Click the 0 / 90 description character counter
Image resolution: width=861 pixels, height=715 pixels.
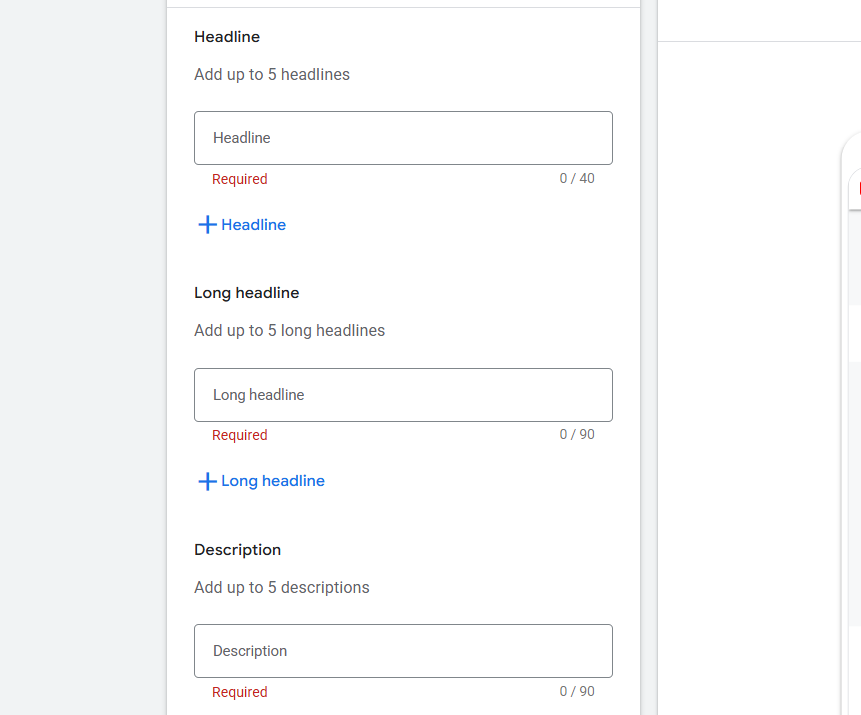577,691
